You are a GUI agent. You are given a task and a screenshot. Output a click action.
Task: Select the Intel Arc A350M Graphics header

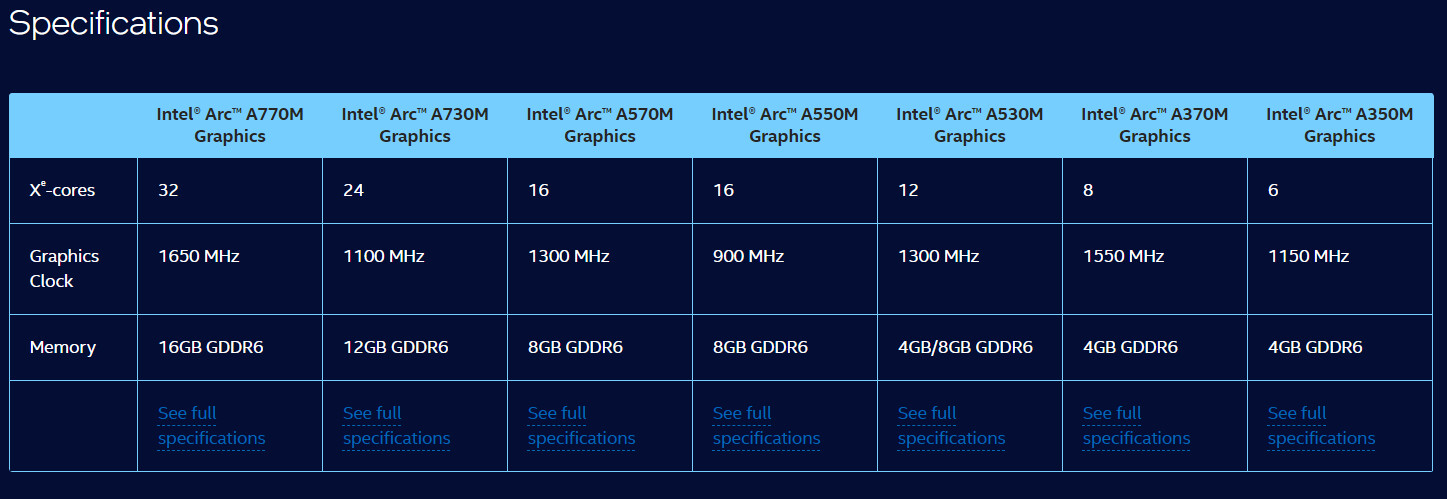(1340, 125)
